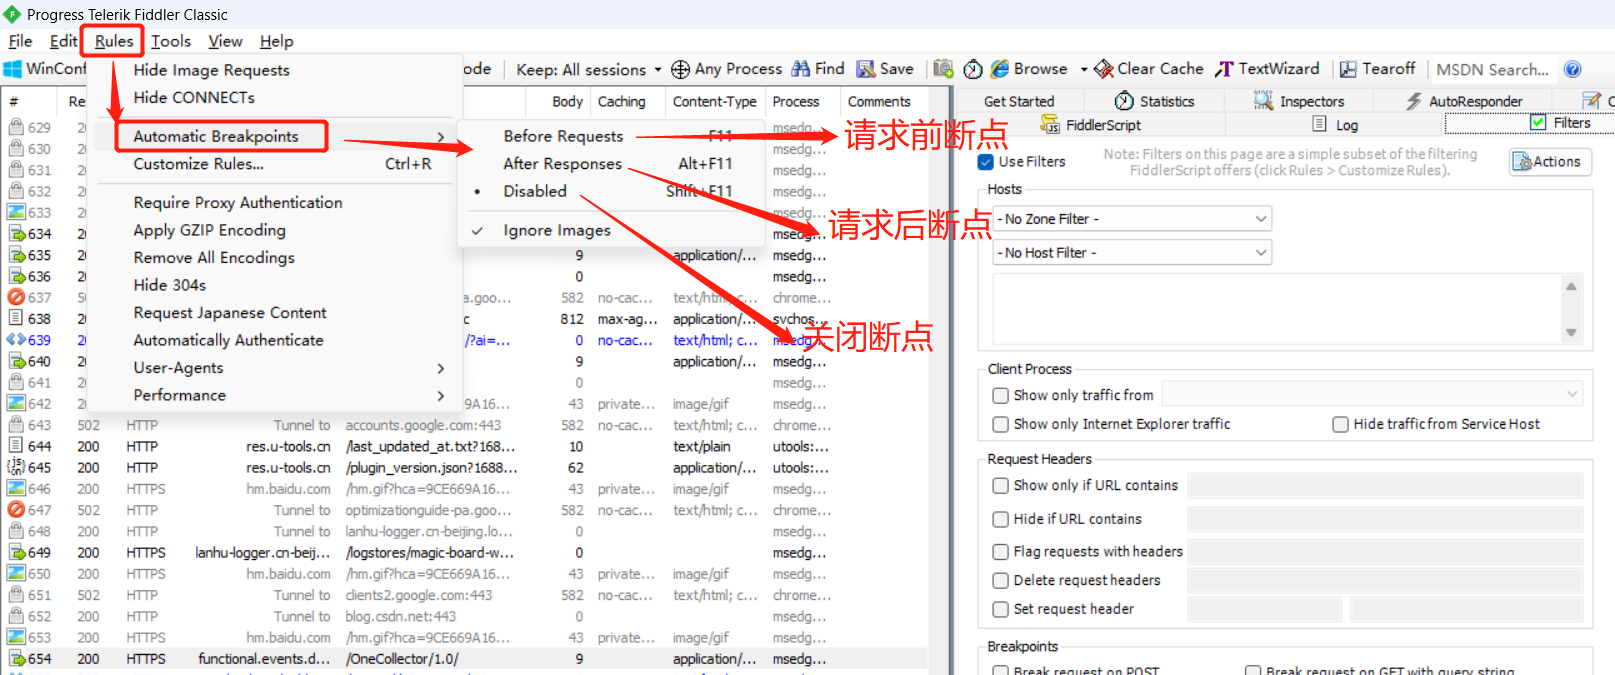
Task: Click the Save sessions icon
Action: [866, 69]
